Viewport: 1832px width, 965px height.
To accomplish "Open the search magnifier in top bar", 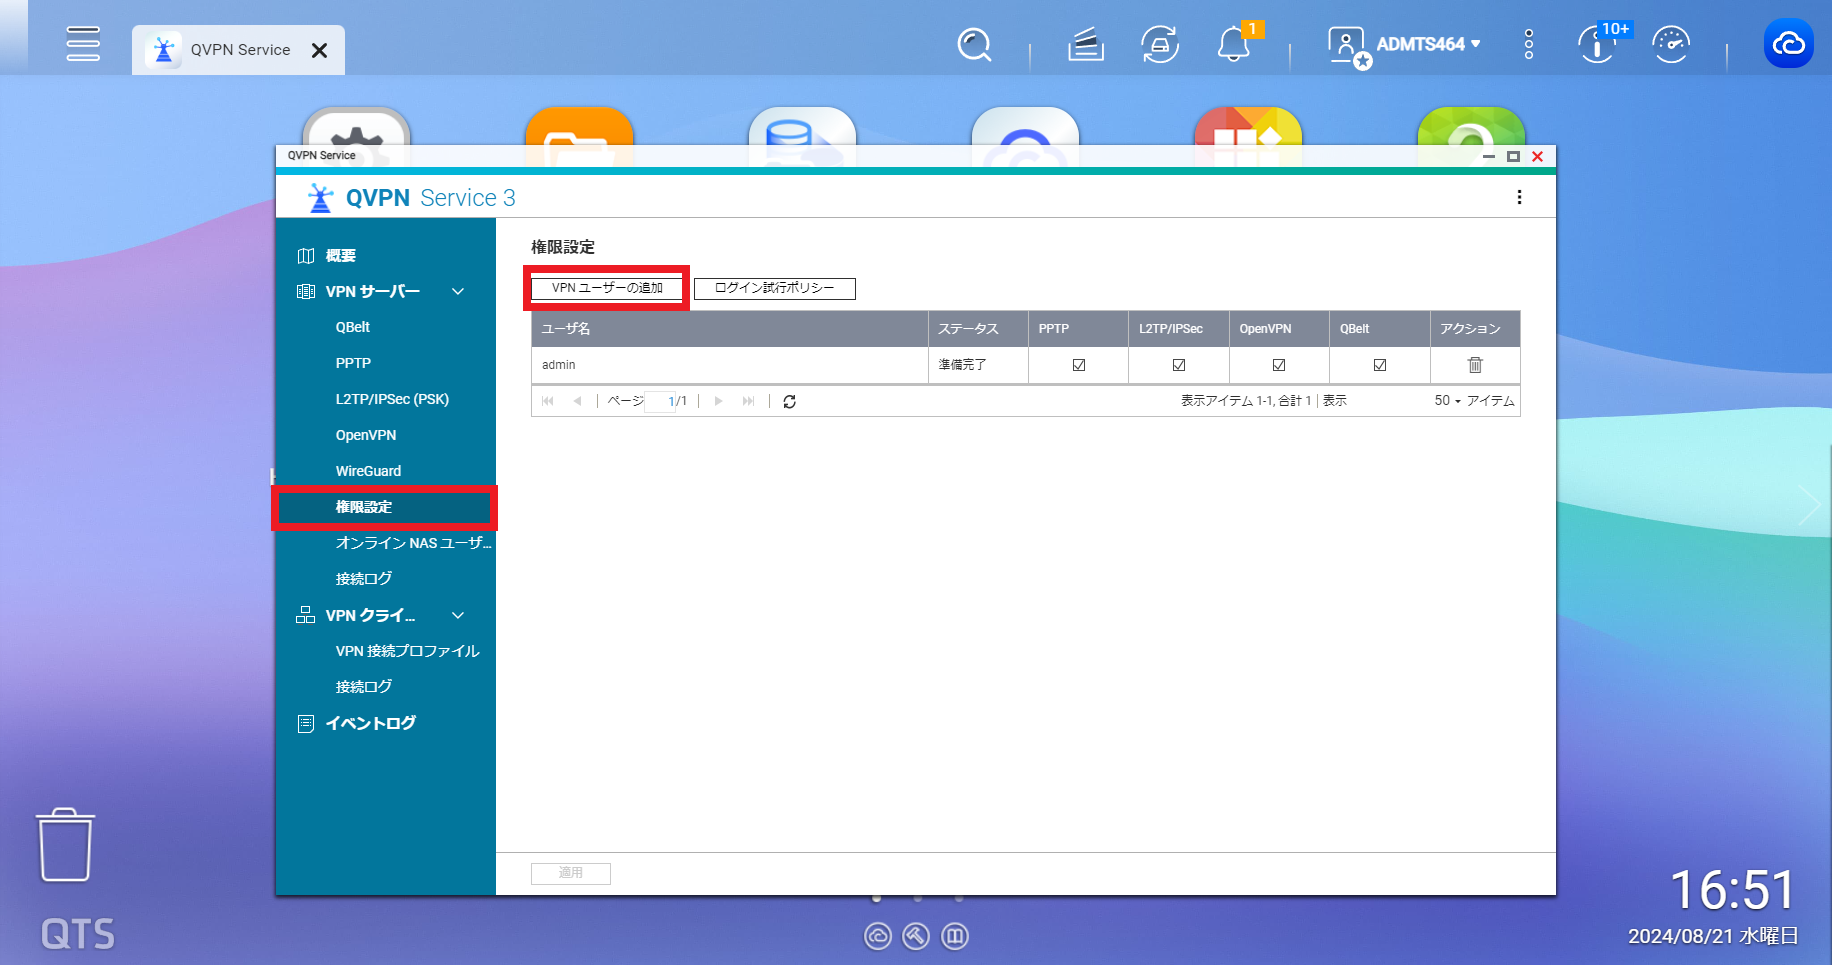I will [974, 44].
